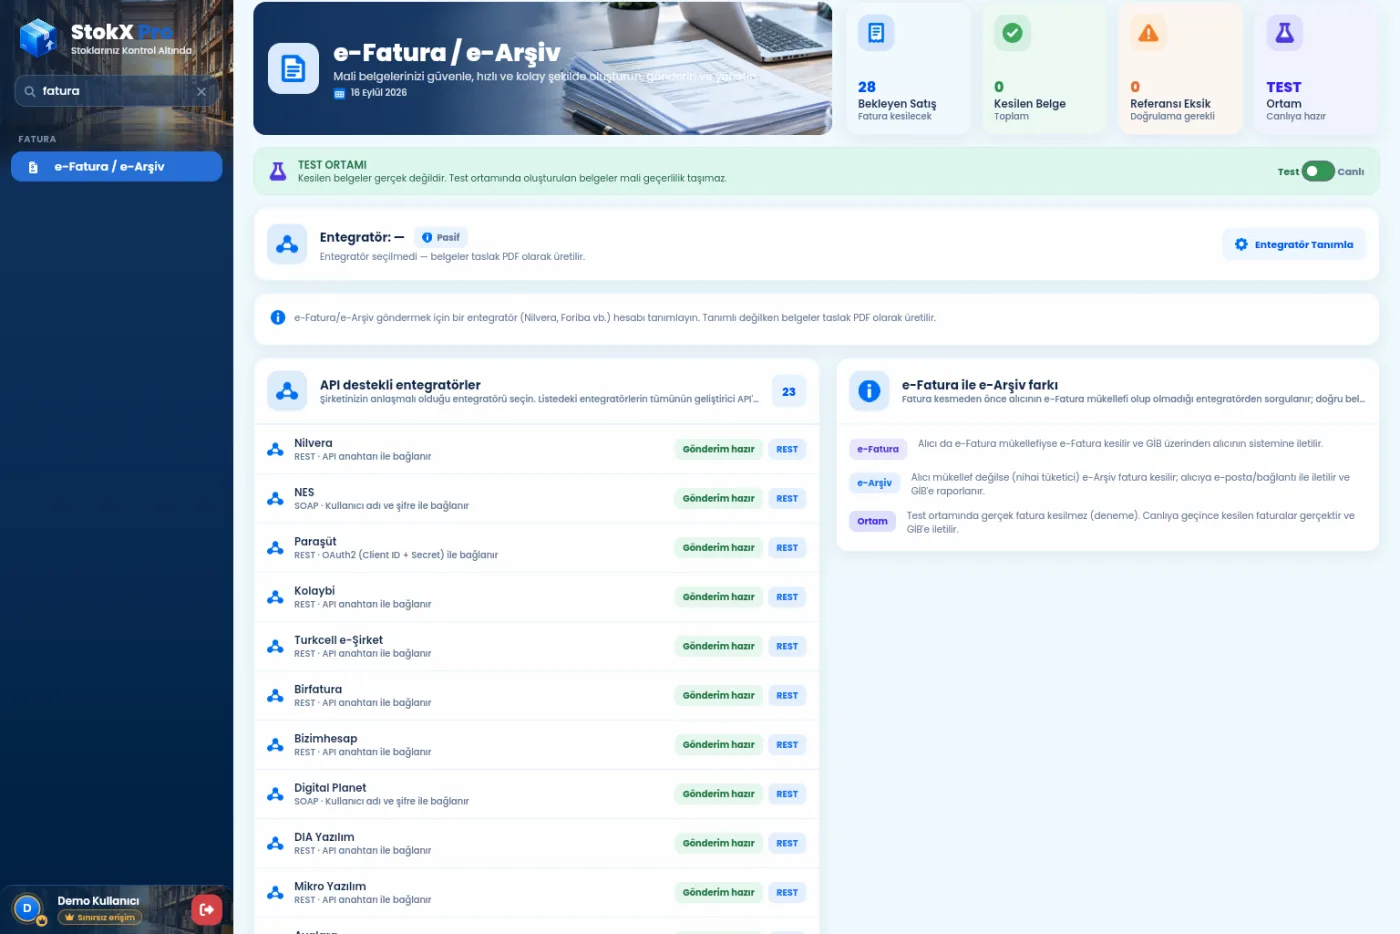Open e-Fatura / e-Arşiv sidebar menu item
The width and height of the screenshot is (1400, 934).
(x=116, y=167)
